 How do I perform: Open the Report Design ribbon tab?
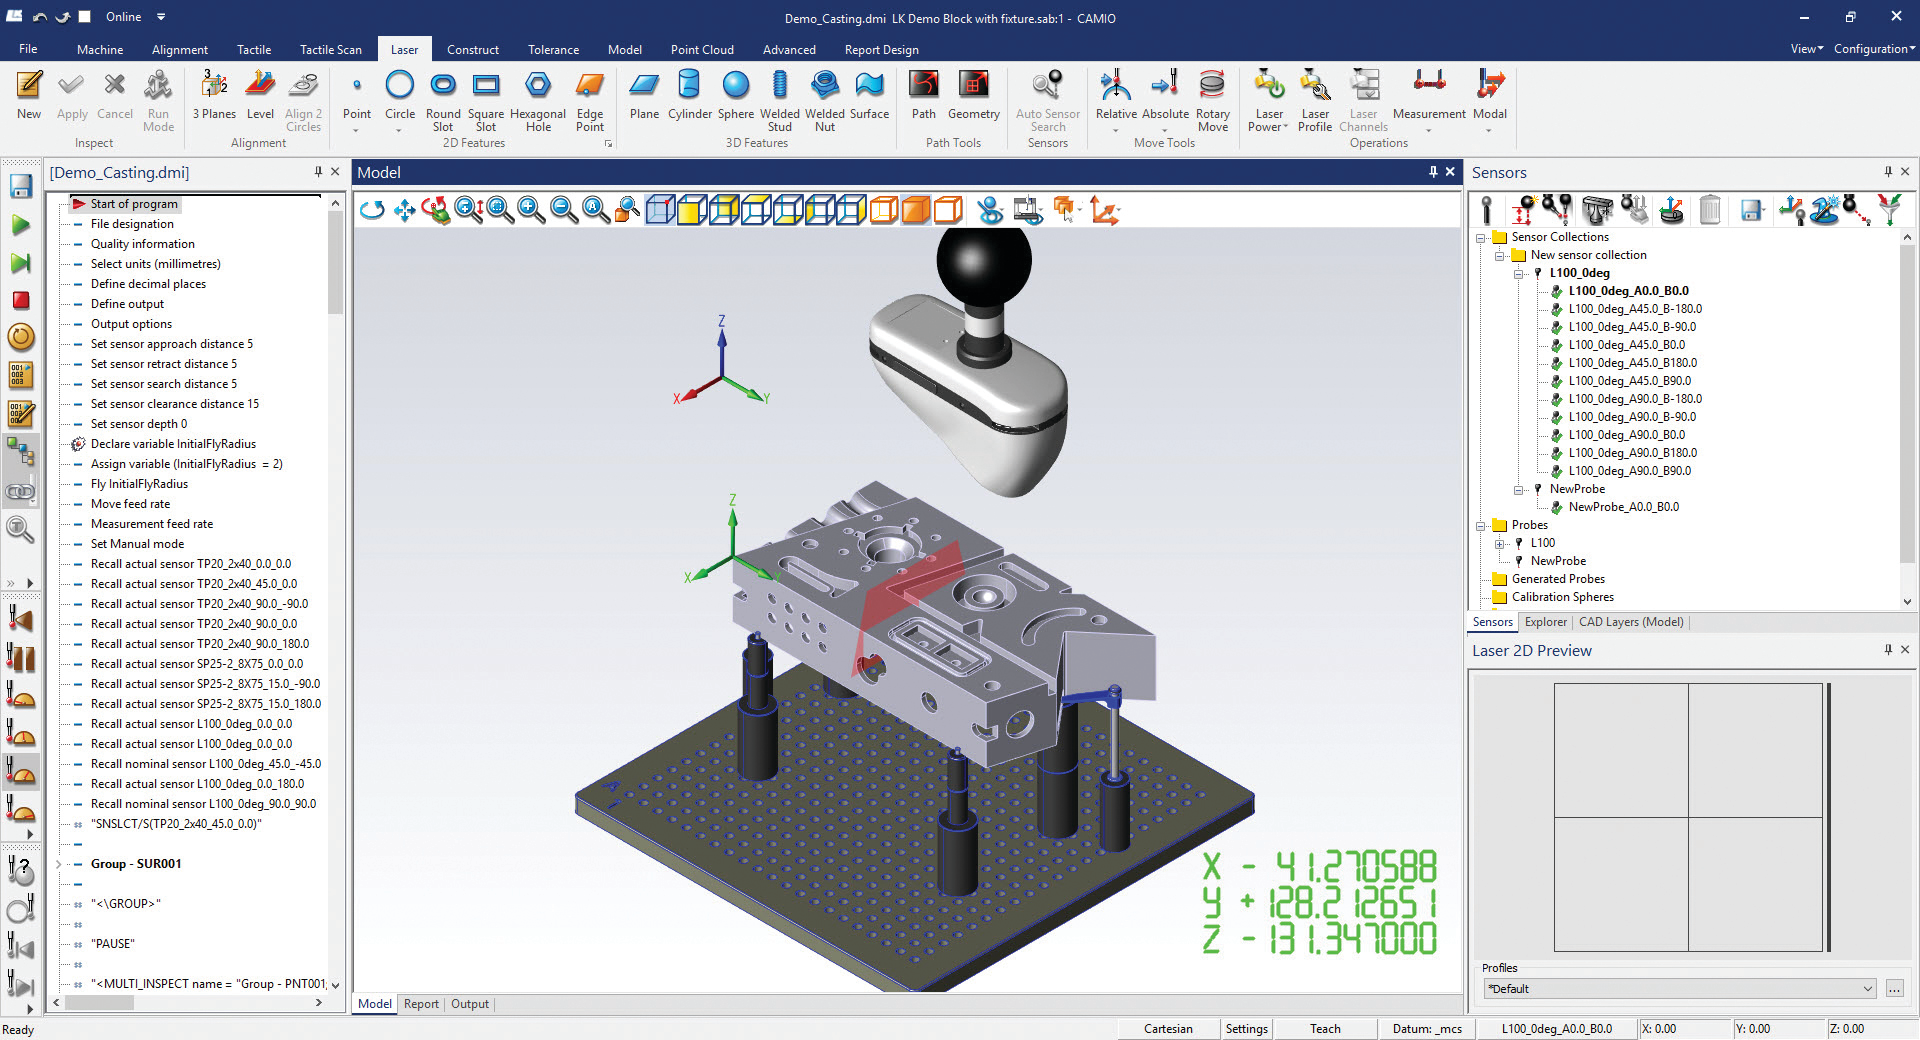[881, 49]
